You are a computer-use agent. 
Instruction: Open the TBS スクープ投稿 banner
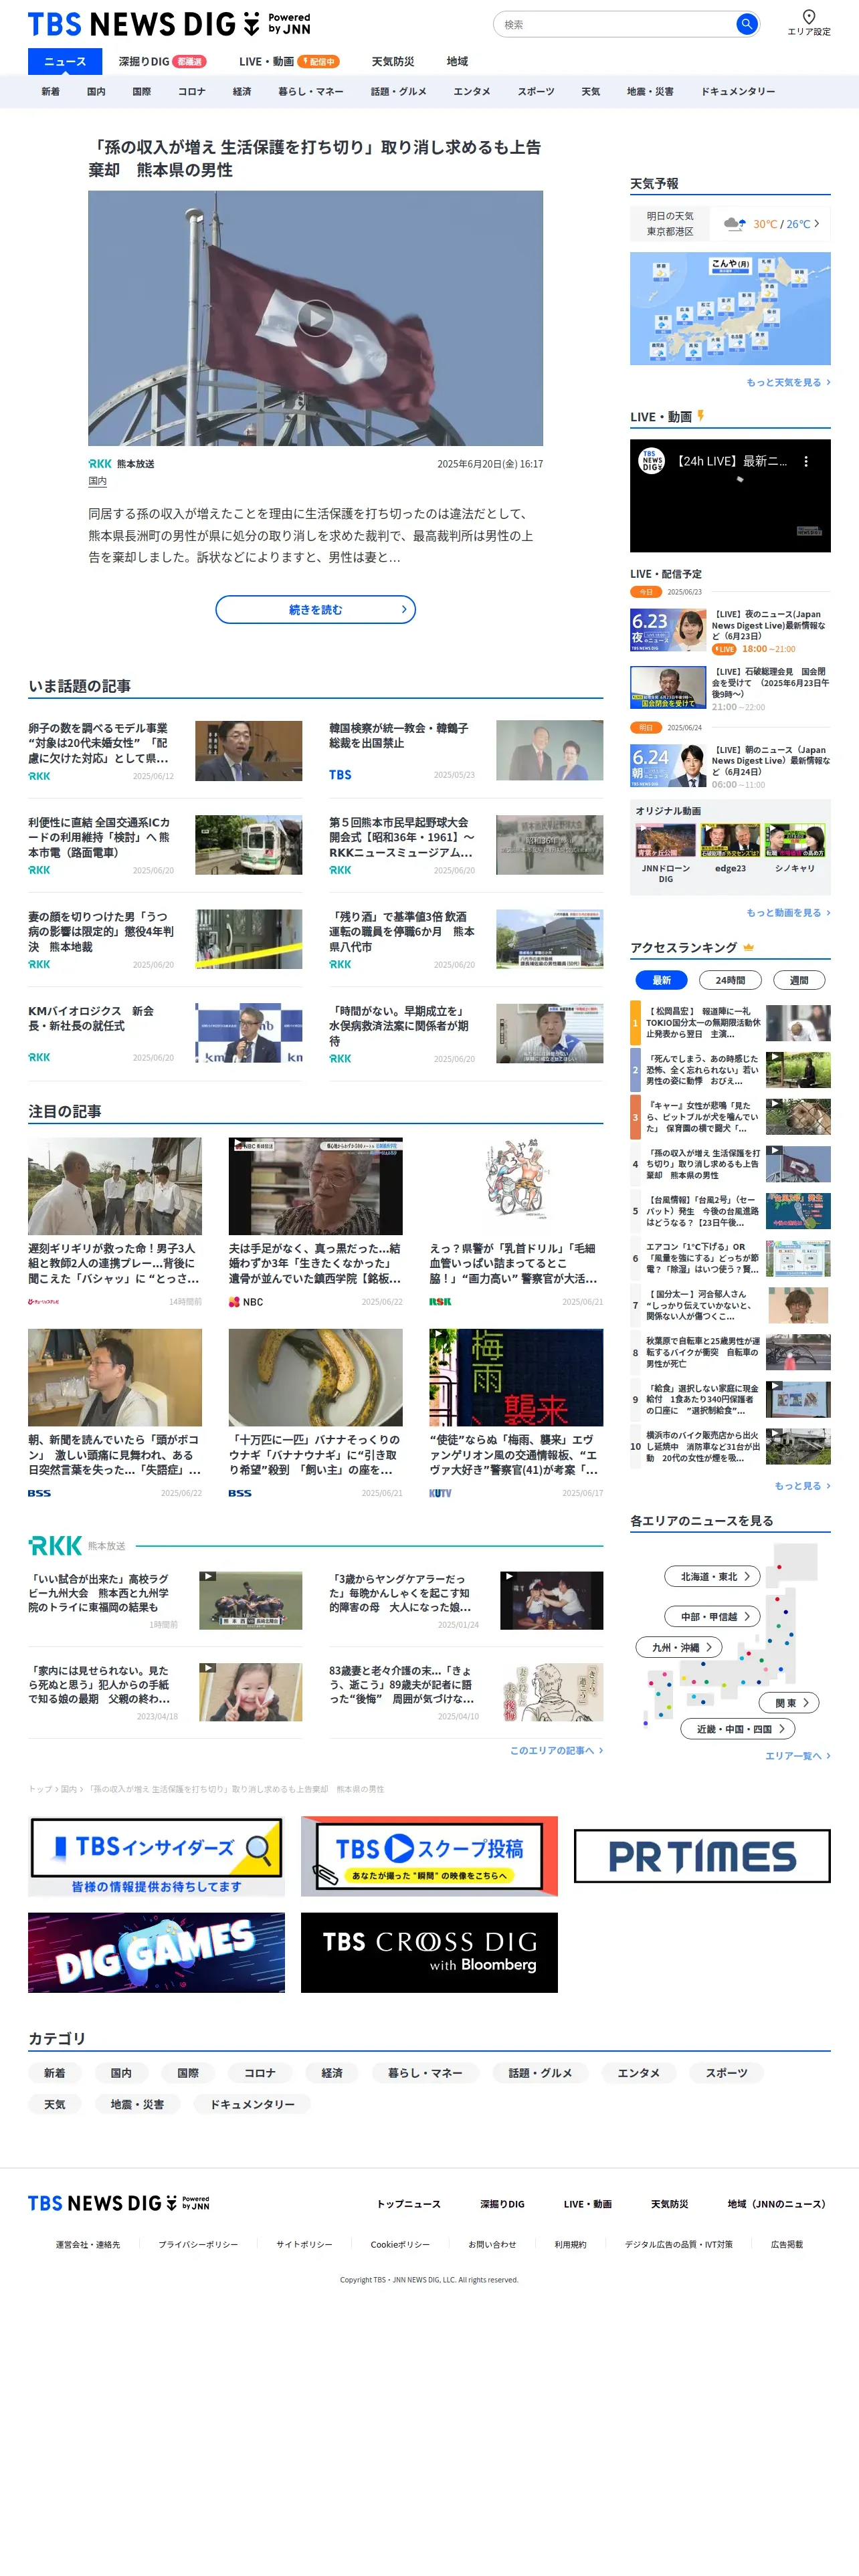coord(429,1856)
